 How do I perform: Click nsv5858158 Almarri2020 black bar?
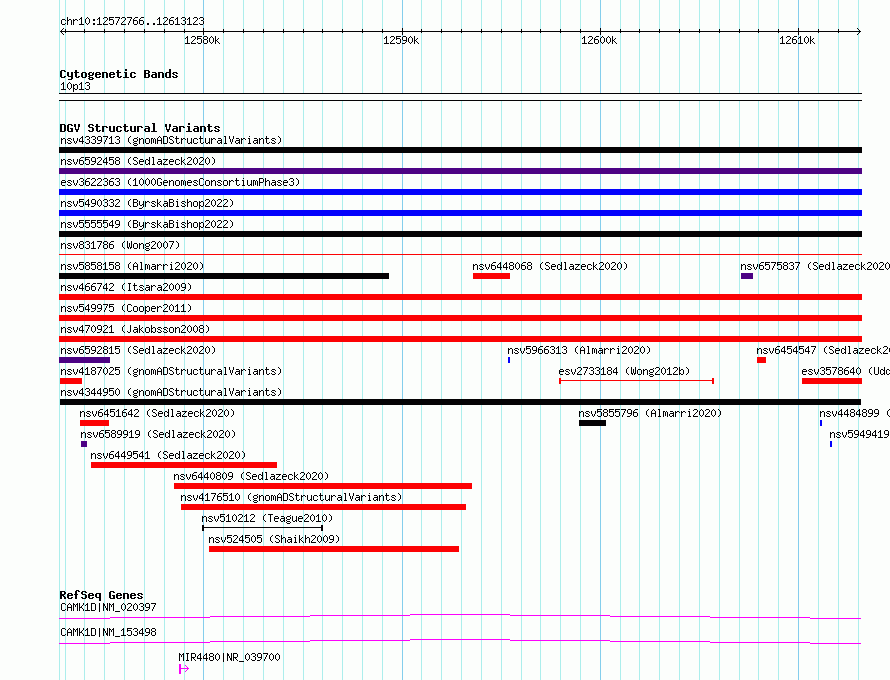click(x=224, y=276)
